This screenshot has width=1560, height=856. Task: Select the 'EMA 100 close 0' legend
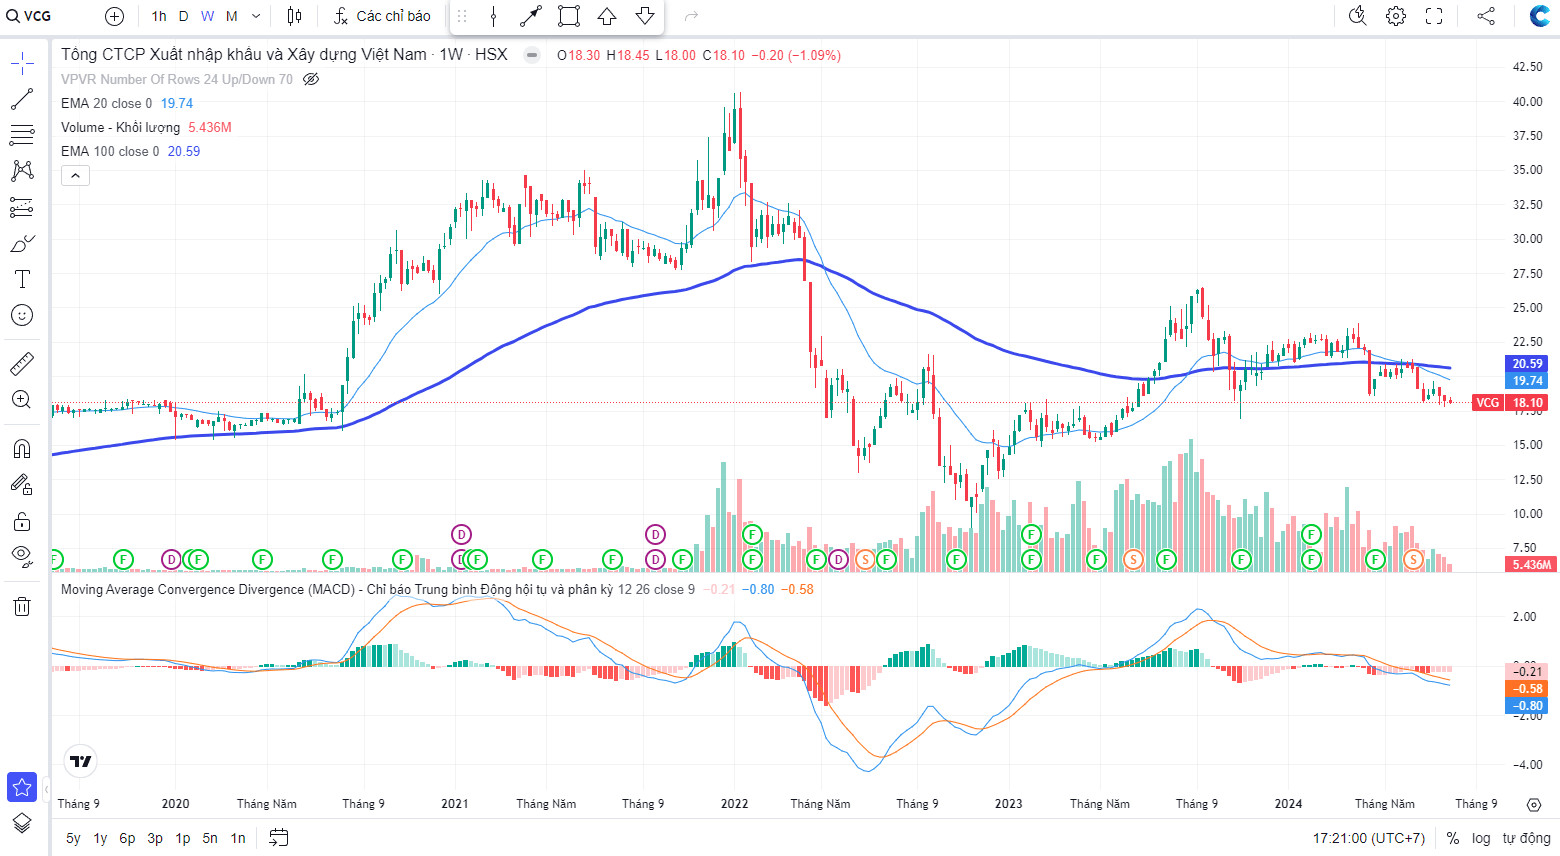coord(110,151)
